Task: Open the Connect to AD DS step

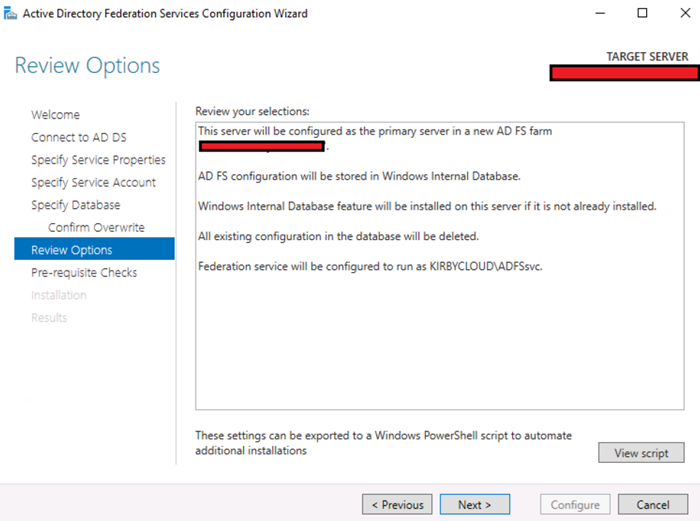Action: pyautogui.click(x=79, y=137)
